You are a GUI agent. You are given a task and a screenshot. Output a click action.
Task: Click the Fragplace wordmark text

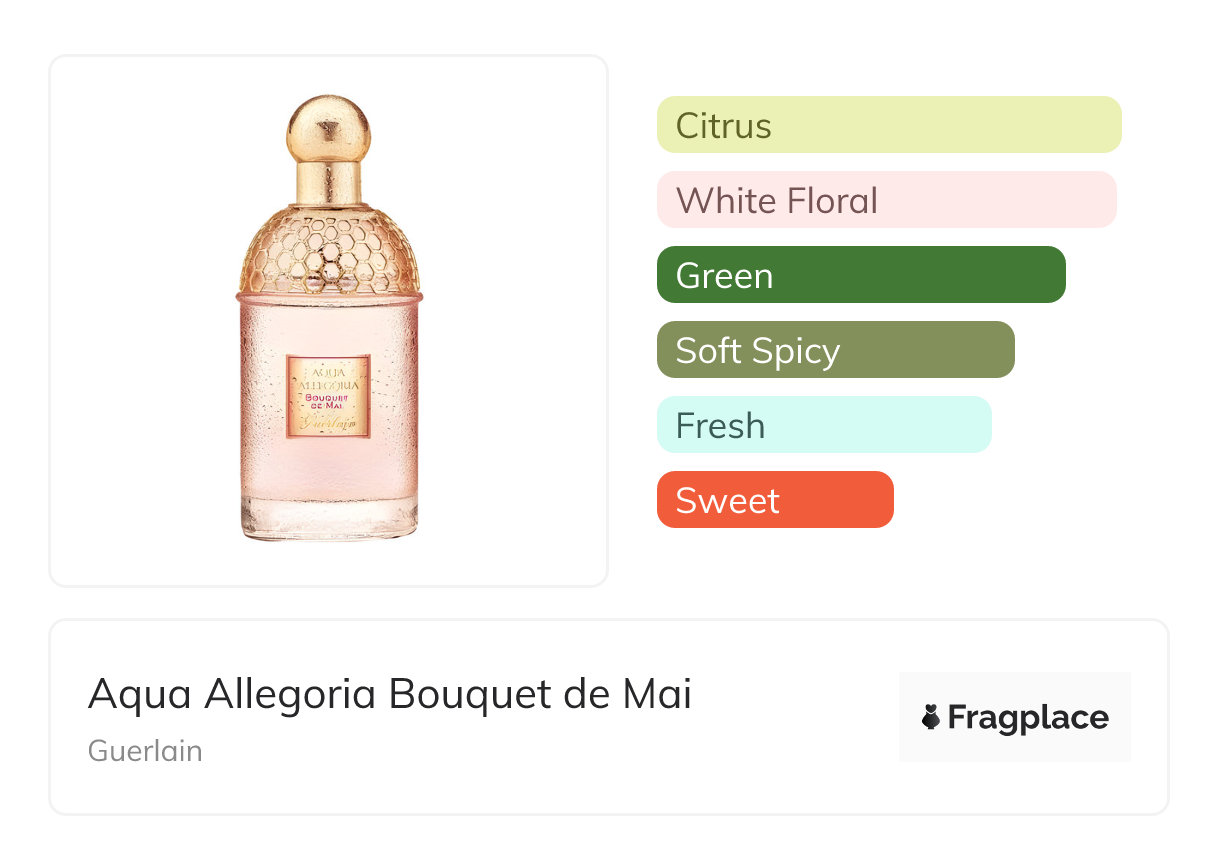[1028, 718]
